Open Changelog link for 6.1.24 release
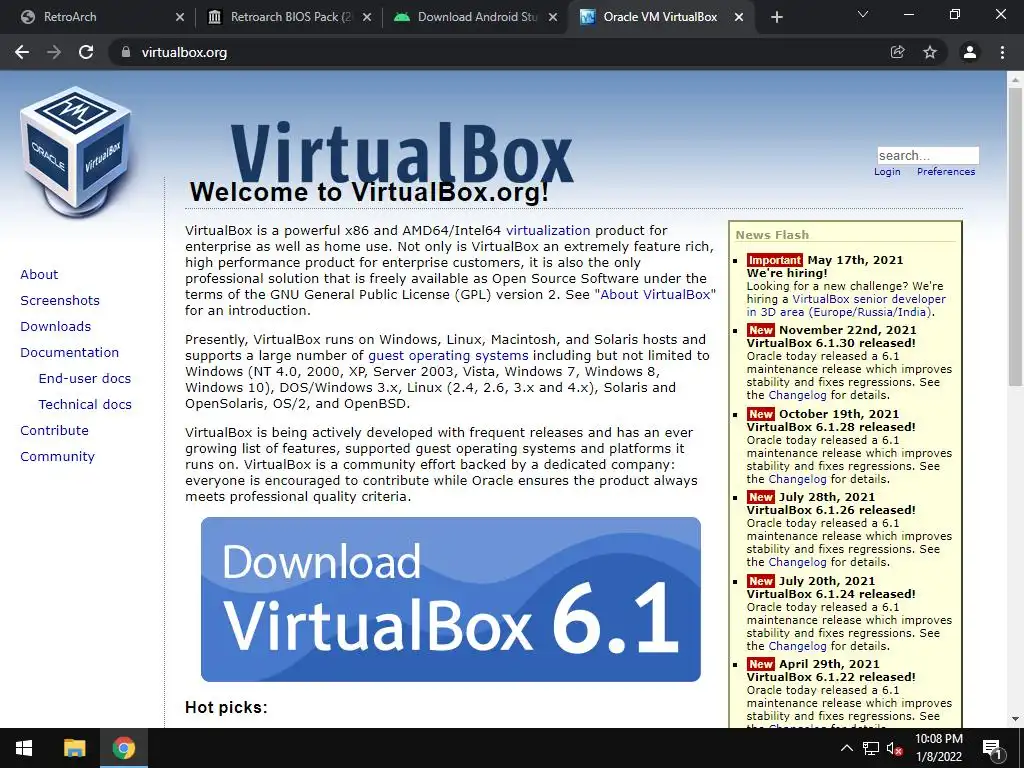This screenshot has width=1024, height=768. 797,646
